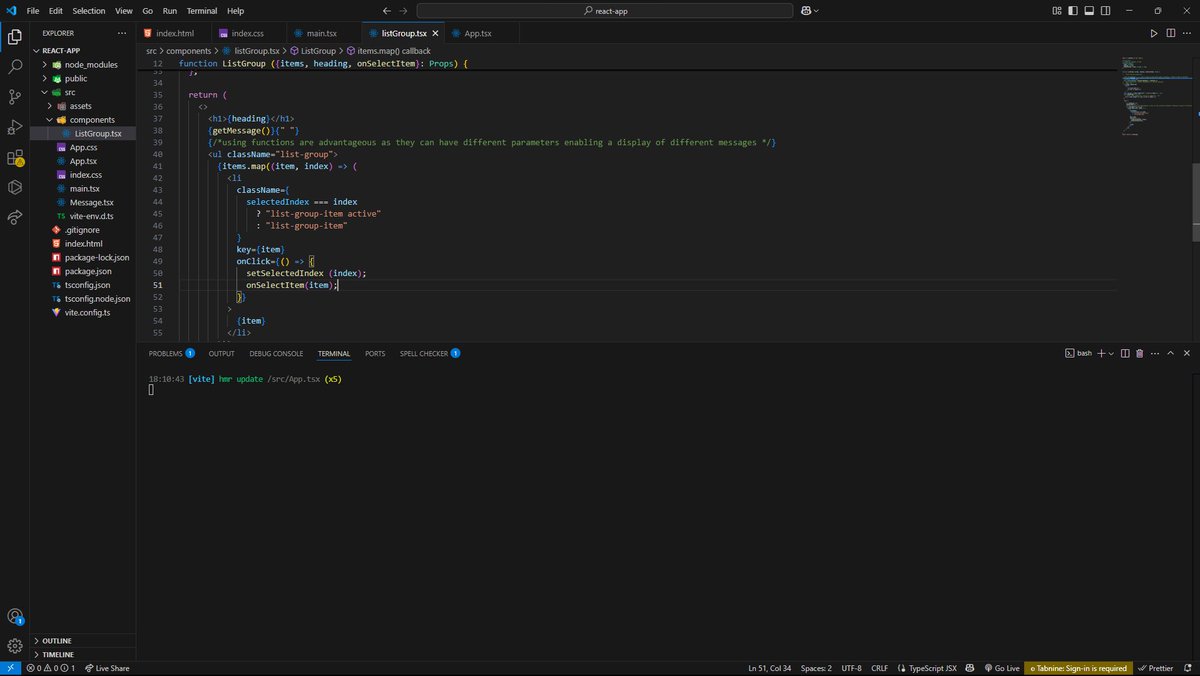This screenshot has height=676, width=1200.
Task: Close the listGroup.tsx editor tab
Action: (435, 33)
